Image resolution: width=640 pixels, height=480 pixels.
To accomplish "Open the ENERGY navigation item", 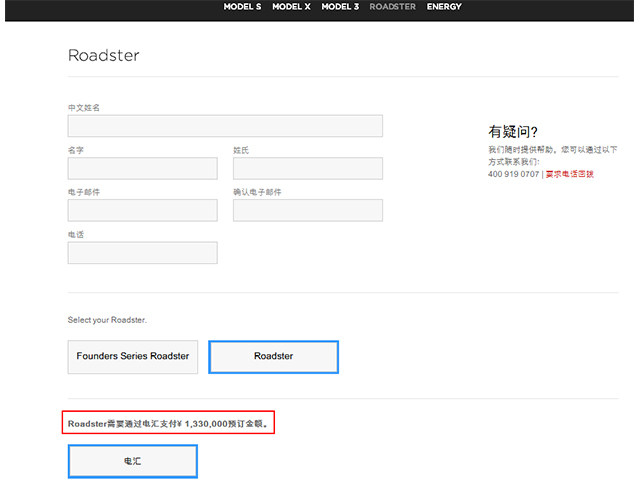I will (444, 7).
